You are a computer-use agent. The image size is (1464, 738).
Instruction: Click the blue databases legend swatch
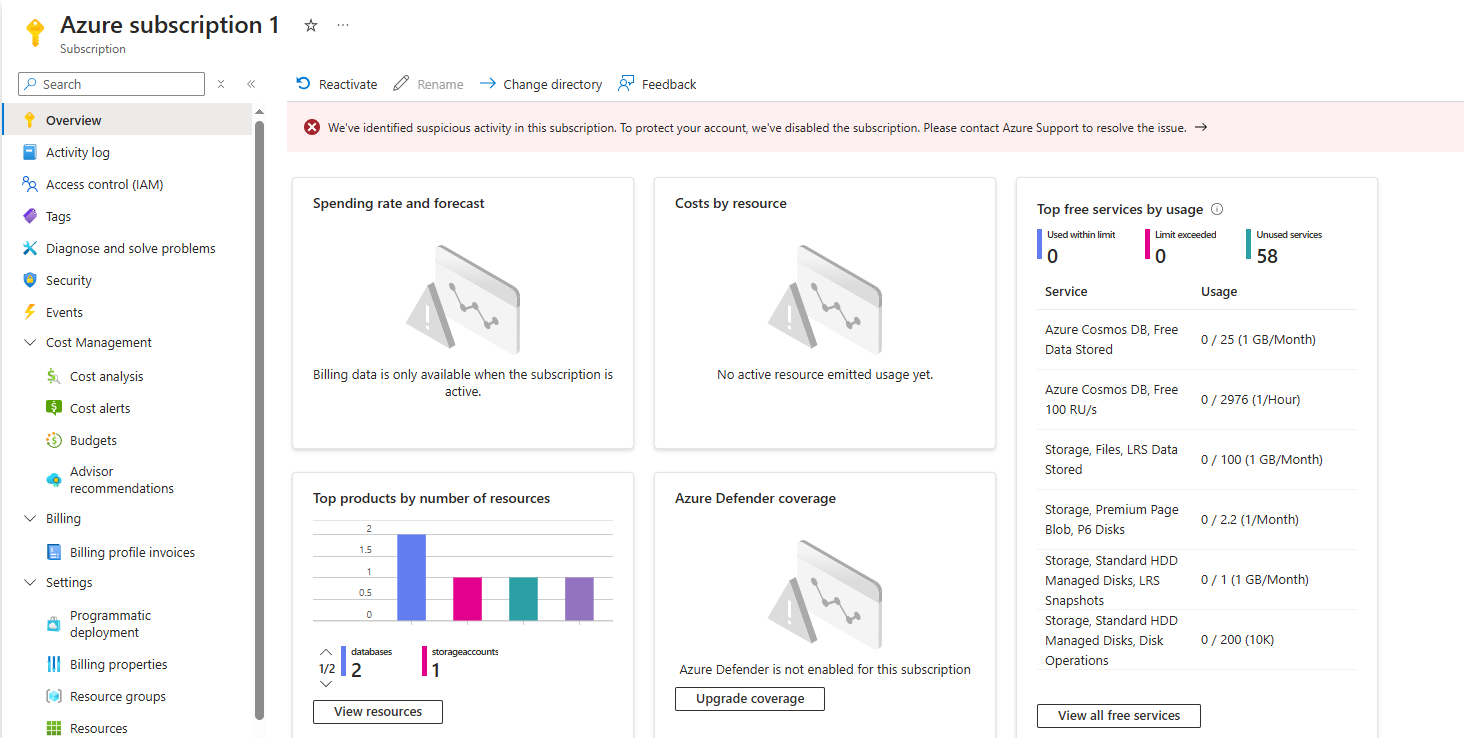(343, 661)
